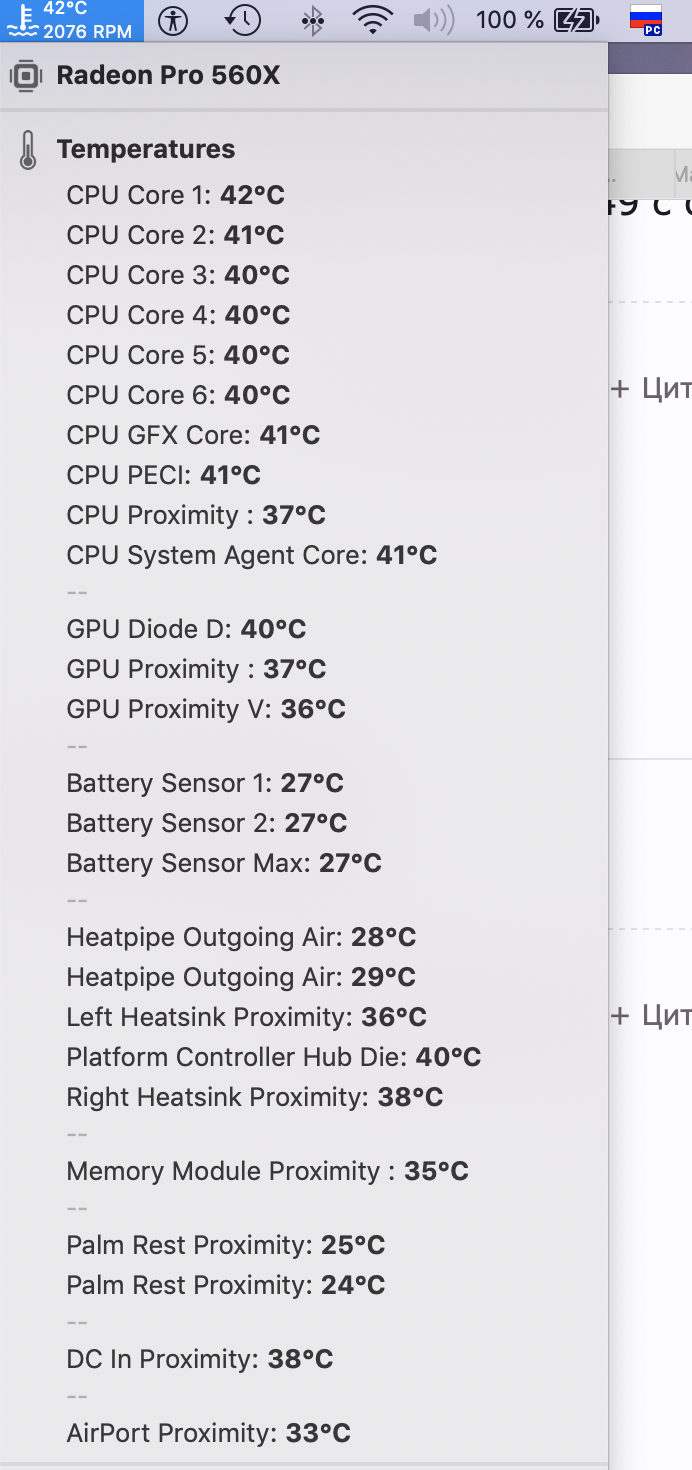Click the Radeon Pro 560X GPU chip icon
The width and height of the screenshot is (692, 1470).
pos(26,76)
